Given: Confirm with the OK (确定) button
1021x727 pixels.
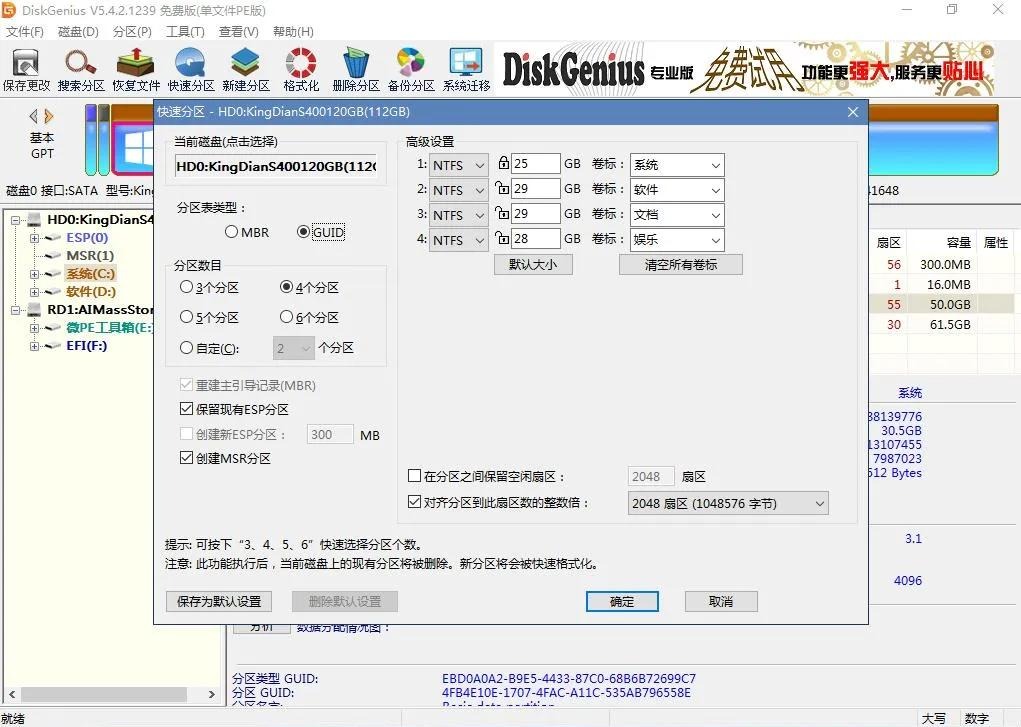Looking at the screenshot, I should 622,601.
